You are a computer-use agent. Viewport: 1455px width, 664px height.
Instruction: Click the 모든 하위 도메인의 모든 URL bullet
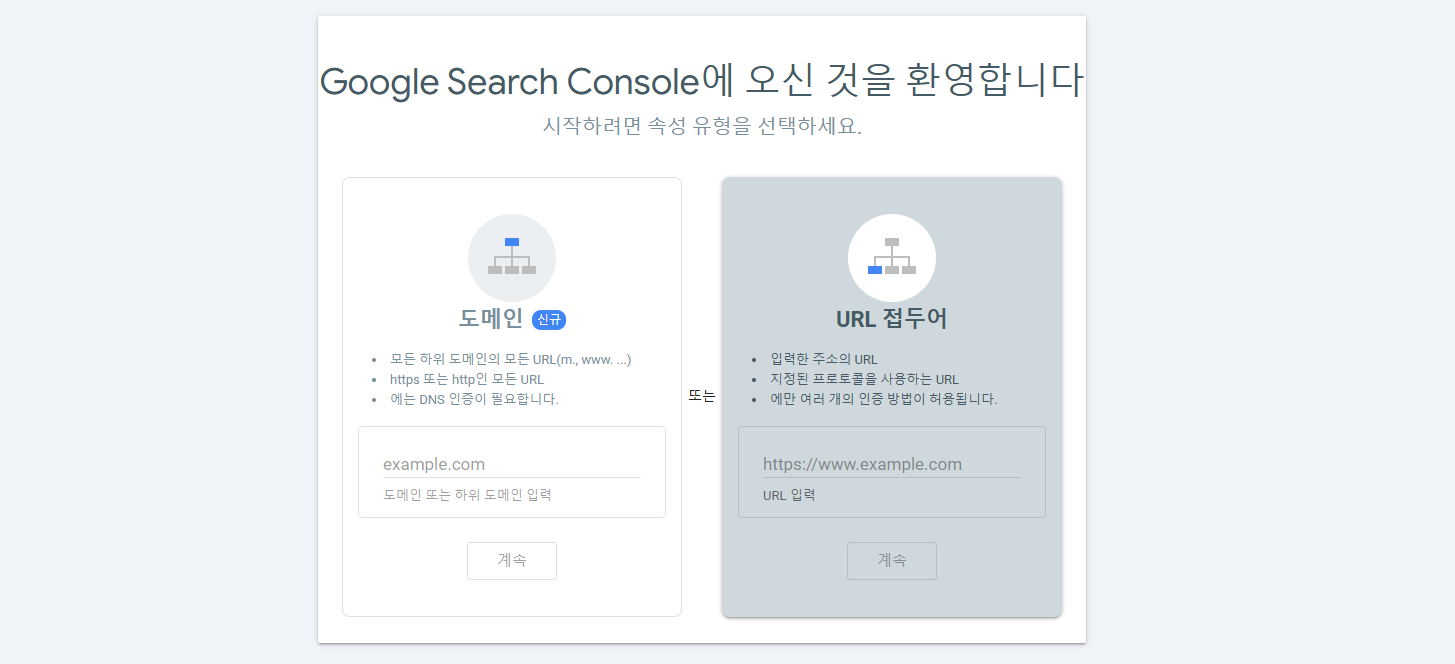(x=511, y=359)
